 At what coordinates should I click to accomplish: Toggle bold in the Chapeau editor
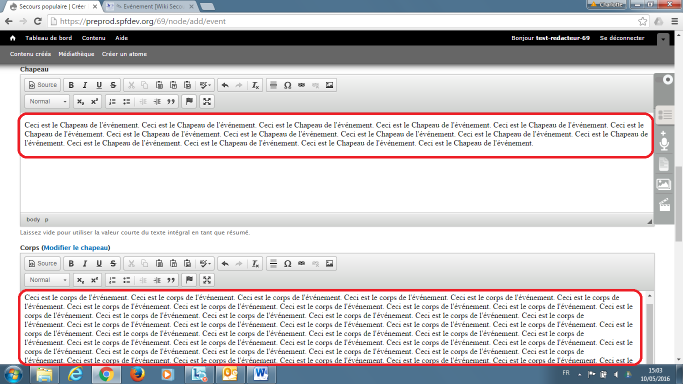tap(71, 85)
